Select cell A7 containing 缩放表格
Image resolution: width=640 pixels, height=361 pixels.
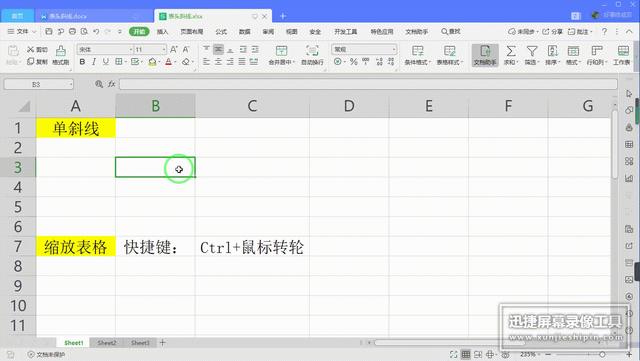[76, 247]
